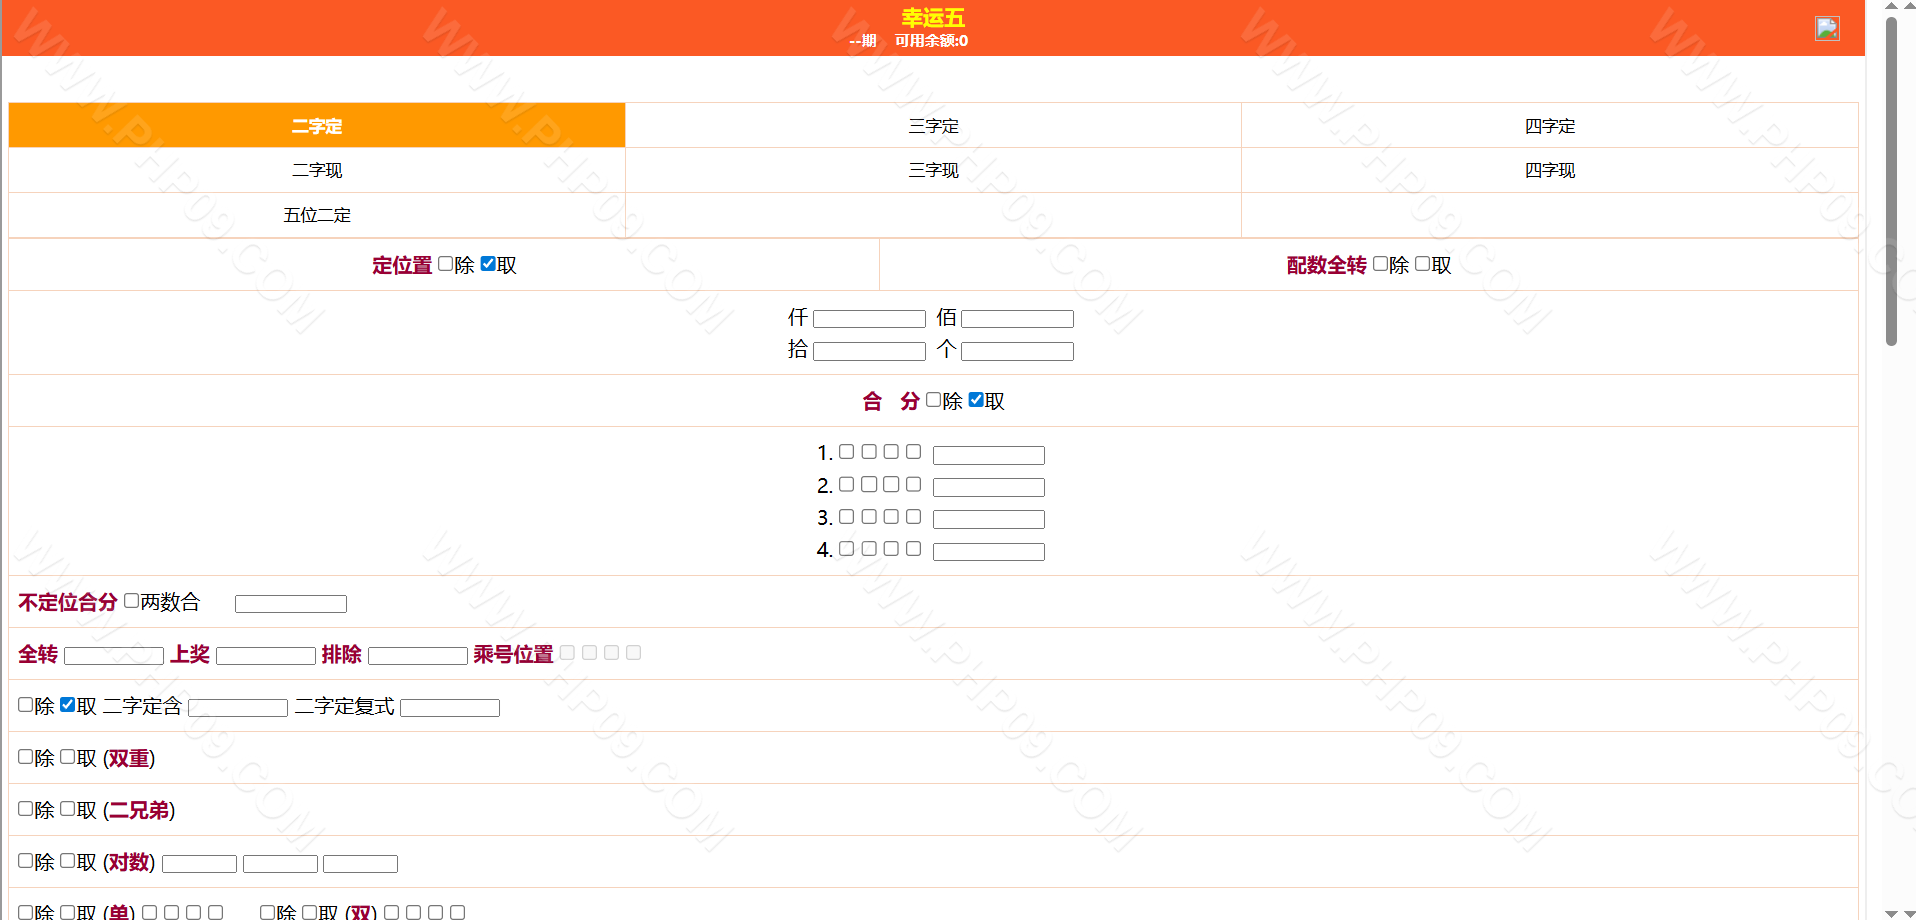1916x920 pixels.
Task: Tick the 两数合 checkbox
Action: pos(131,601)
